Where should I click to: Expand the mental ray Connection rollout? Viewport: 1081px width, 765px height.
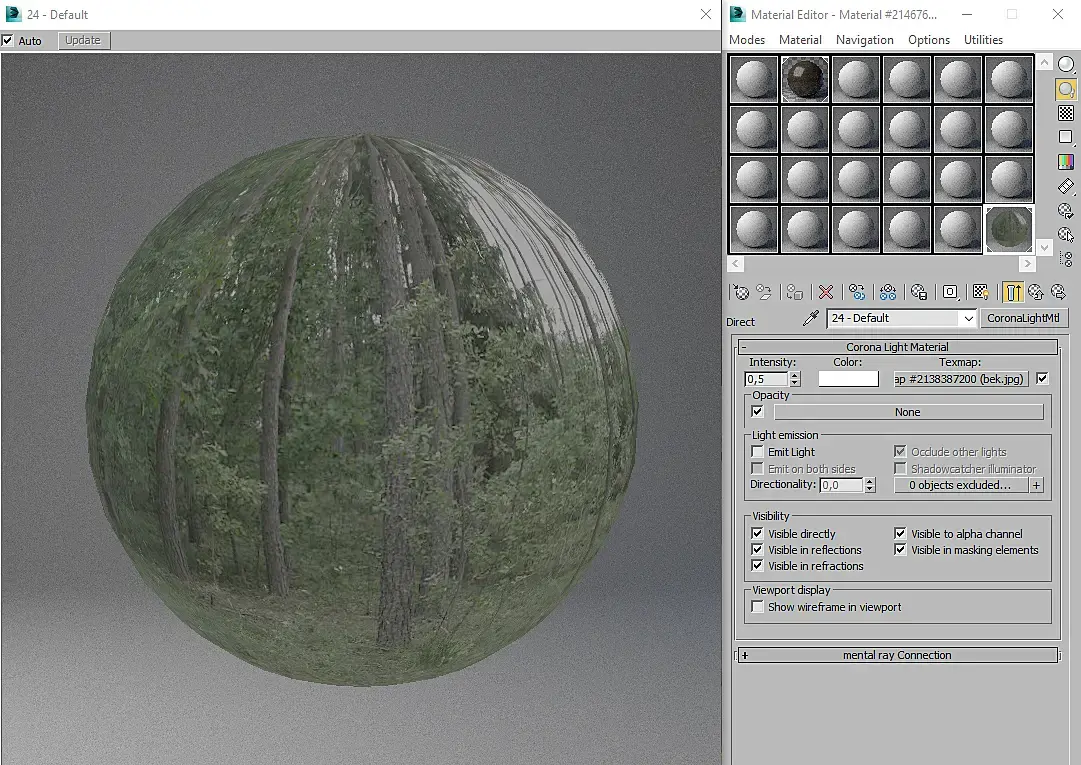click(896, 655)
